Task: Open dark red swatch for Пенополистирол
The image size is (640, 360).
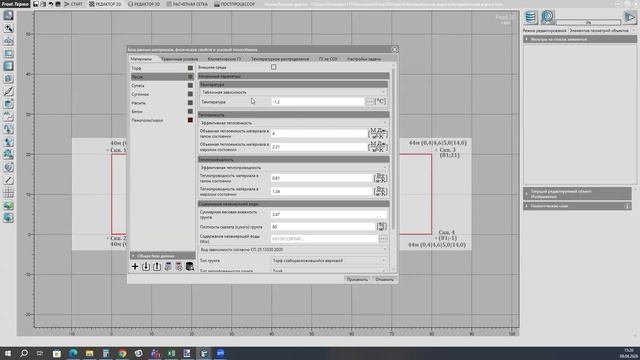Action: [x=190, y=120]
